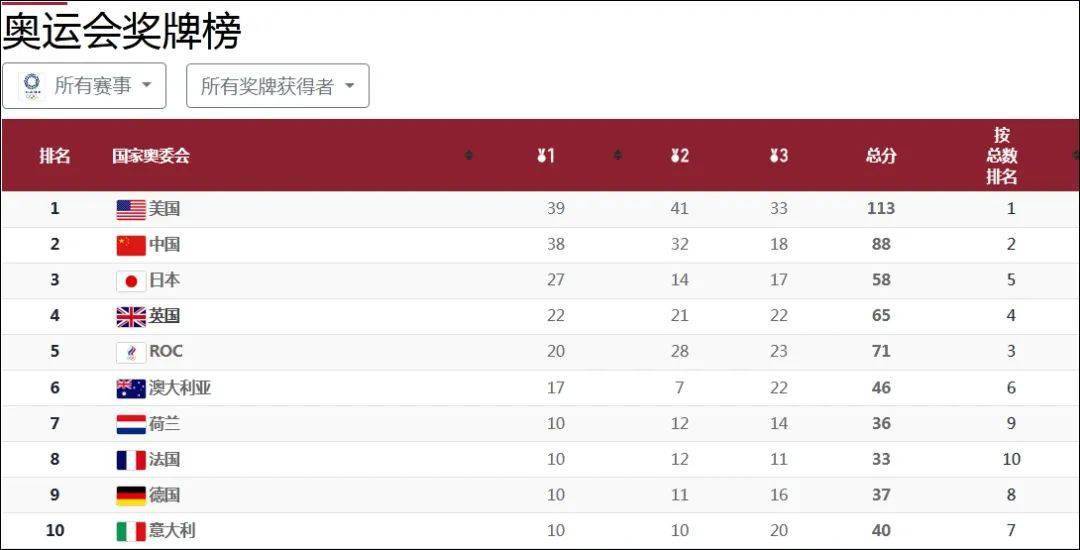Image resolution: width=1080 pixels, height=550 pixels.
Task: Sort by the silver medal column icon
Action: pos(679,156)
